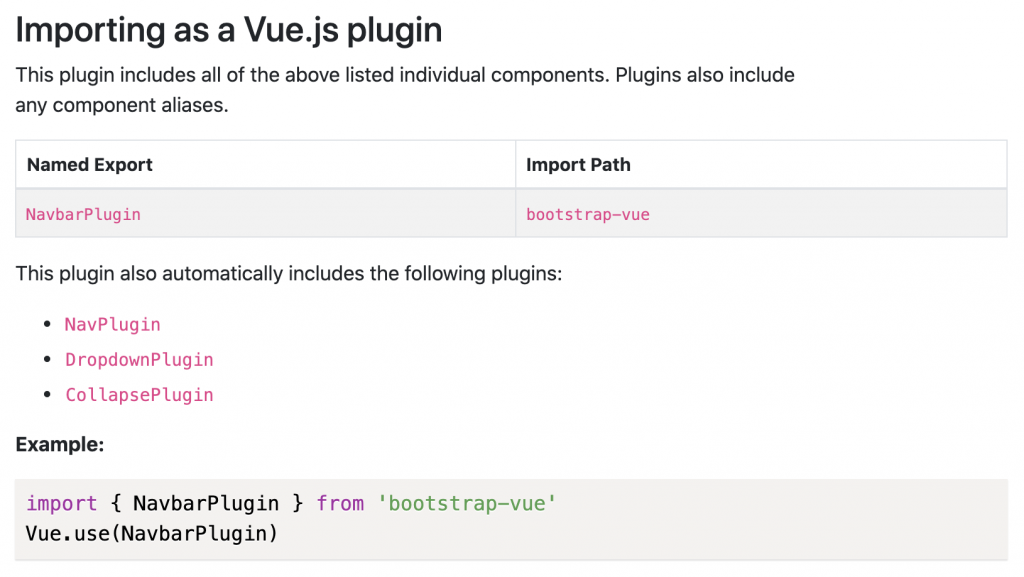Click the bullet point beside NavPlugin
The height and width of the screenshot is (577, 1024).
pyautogui.click(x=46, y=324)
